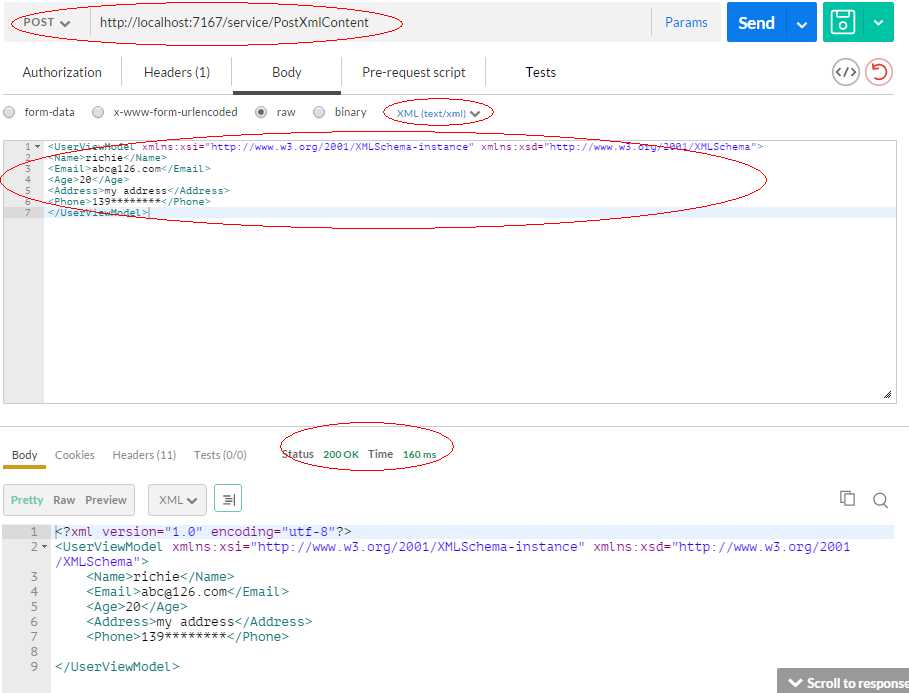The image size is (909, 693).
Task: Toggle the response line wrap icon
Action: pos(228,499)
